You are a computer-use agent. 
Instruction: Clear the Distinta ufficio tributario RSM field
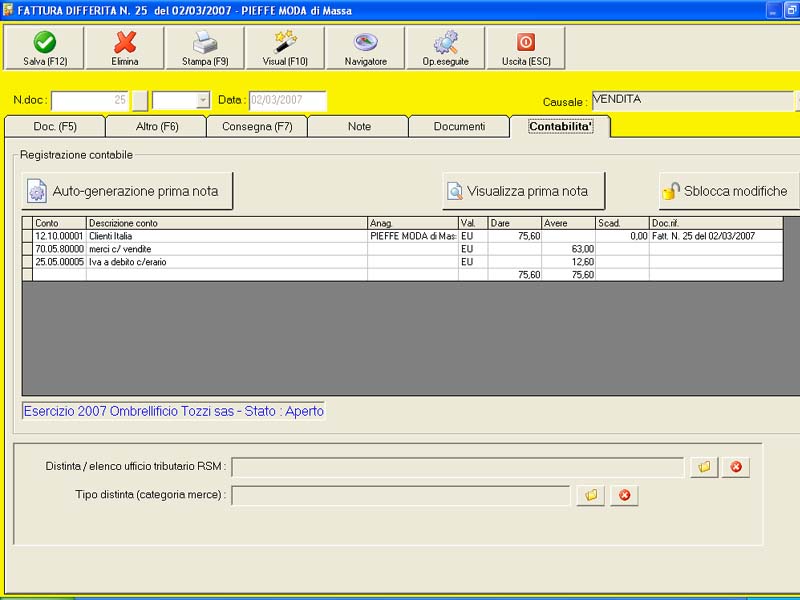[x=736, y=467]
